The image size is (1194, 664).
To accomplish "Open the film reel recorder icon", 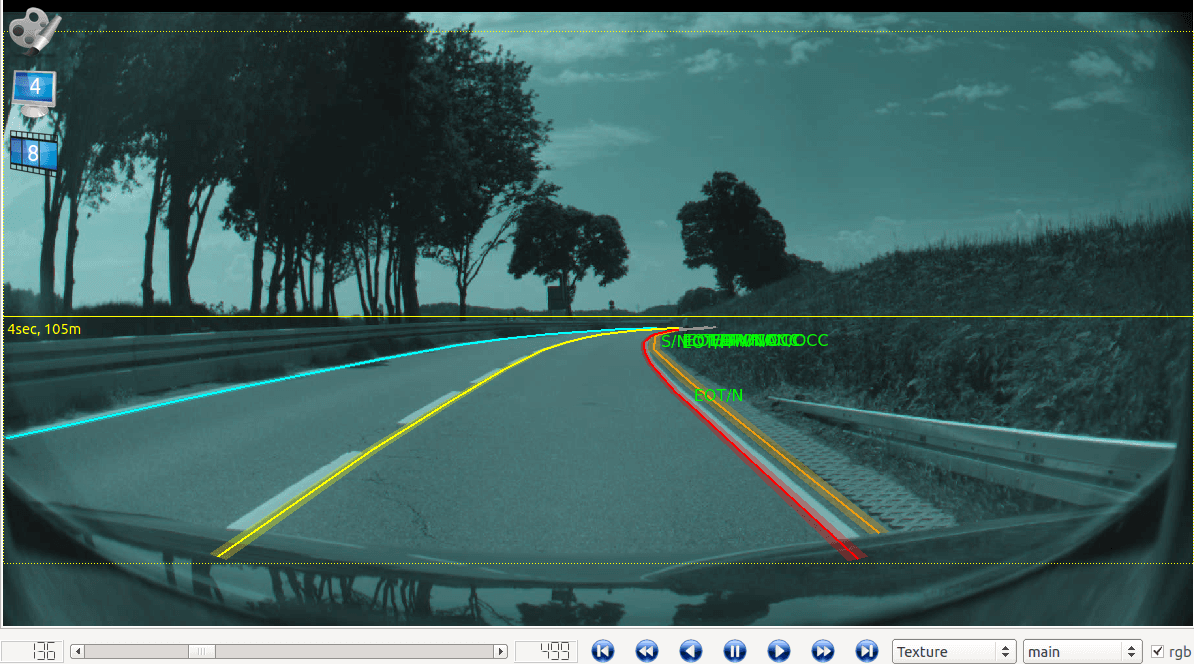I will tap(34, 31).
